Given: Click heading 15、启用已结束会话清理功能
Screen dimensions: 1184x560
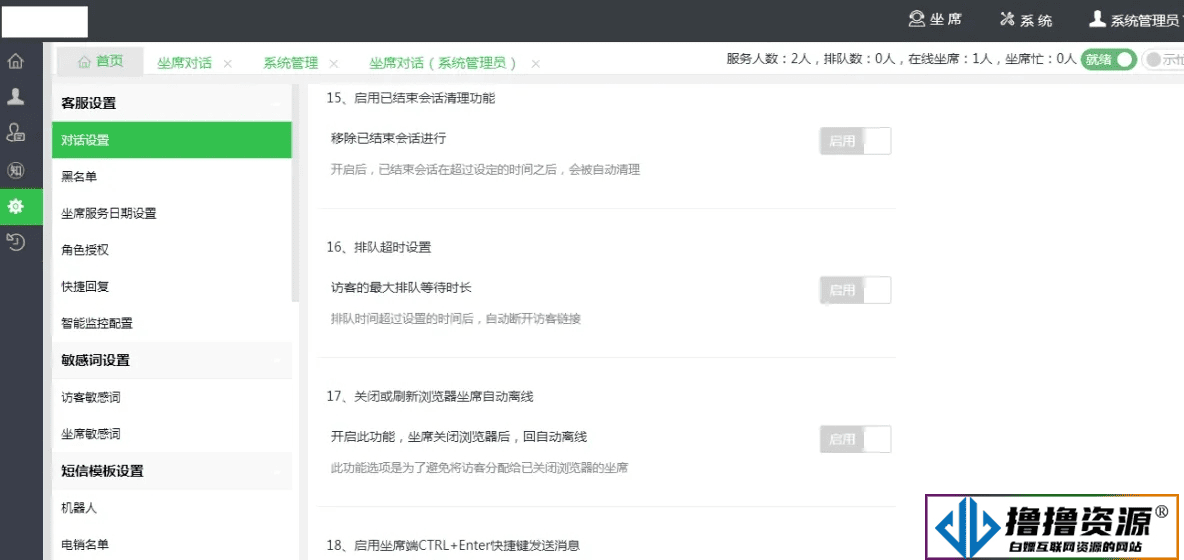Looking at the screenshot, I should point(412,97).
